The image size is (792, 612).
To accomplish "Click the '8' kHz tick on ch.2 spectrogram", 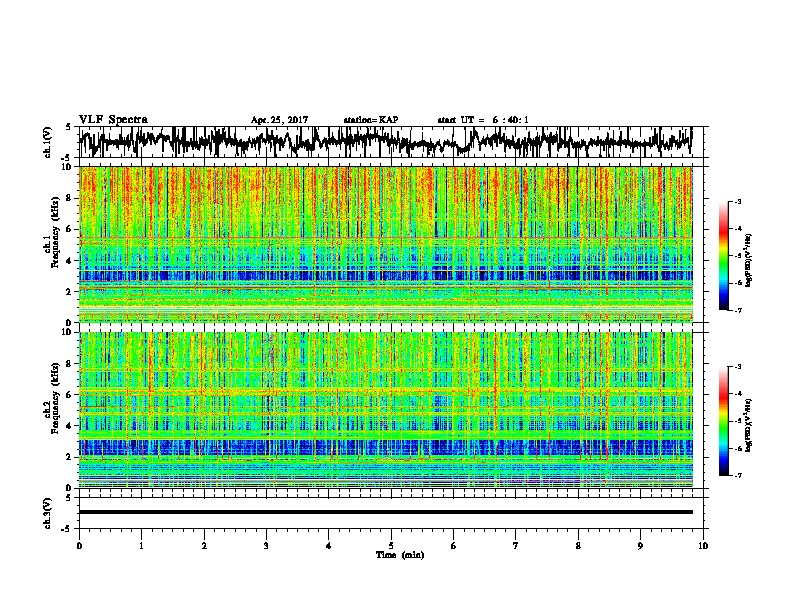I will pos(70,364).
